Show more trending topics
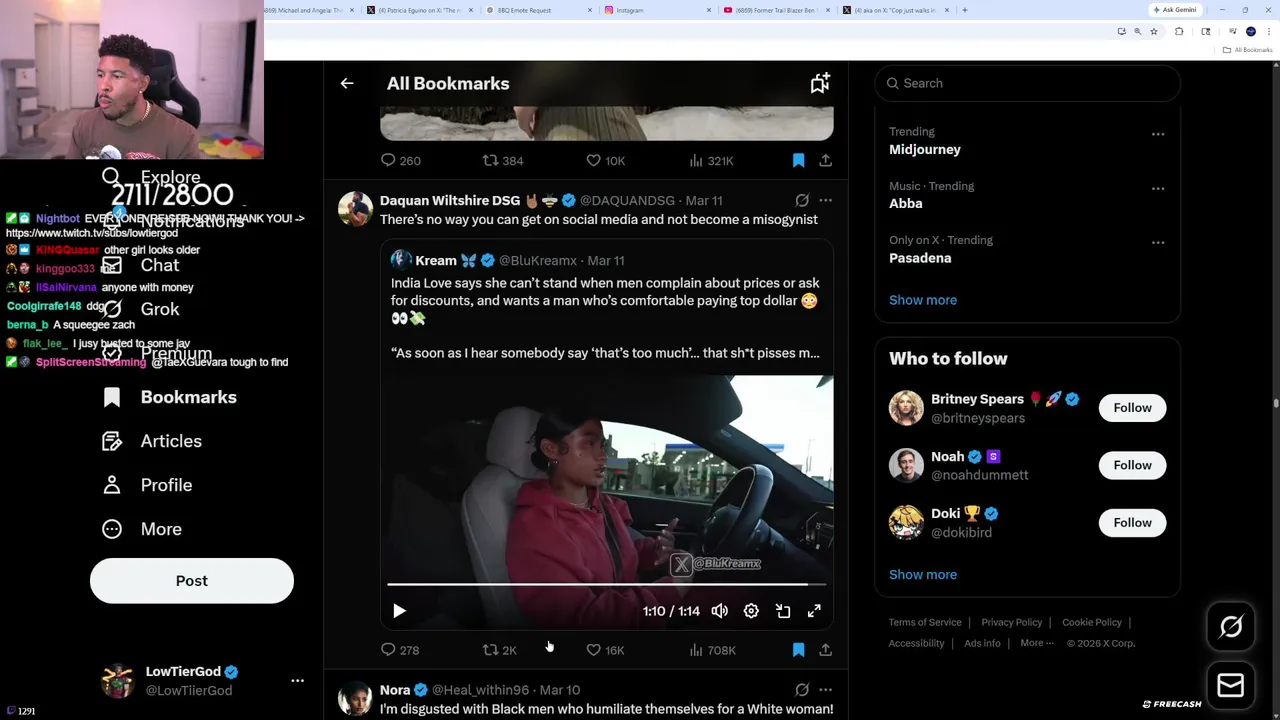 922,300
